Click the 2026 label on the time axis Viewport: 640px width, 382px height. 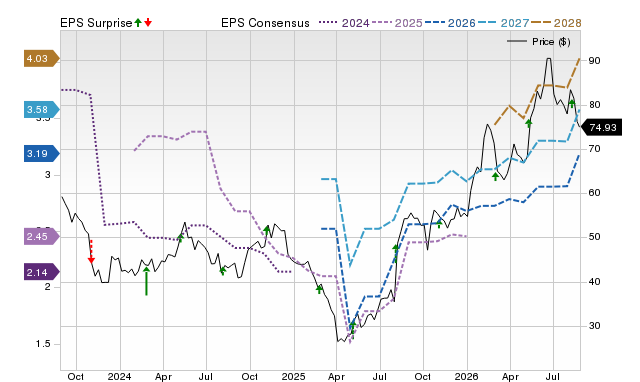467,376
